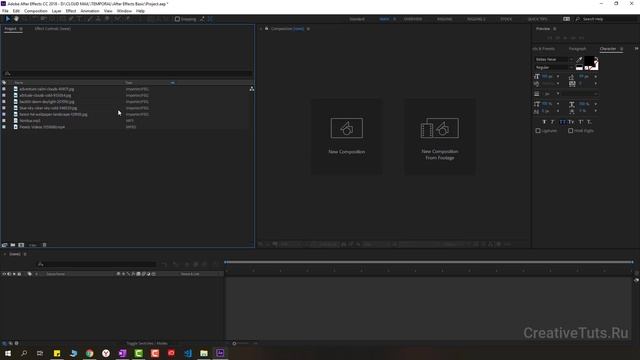Toggle Superscript in Character panel
The width and height of the screenshot is (640, 360).
tap(580, 122)
